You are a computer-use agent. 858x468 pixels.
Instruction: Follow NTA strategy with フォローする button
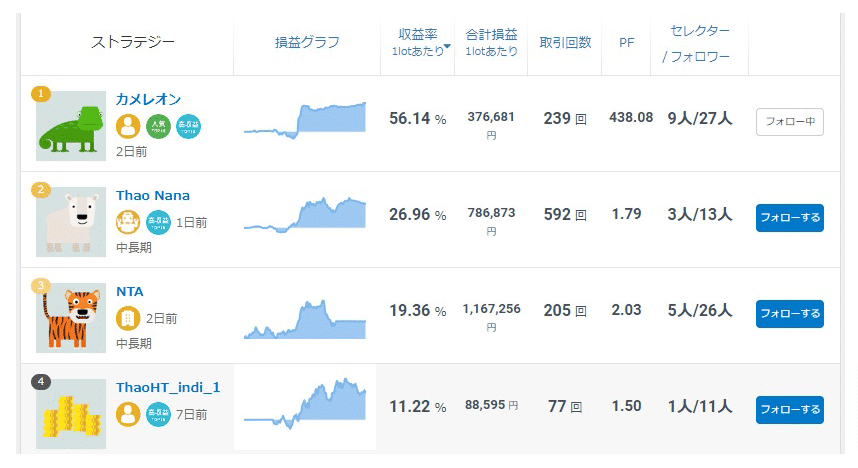790,314
